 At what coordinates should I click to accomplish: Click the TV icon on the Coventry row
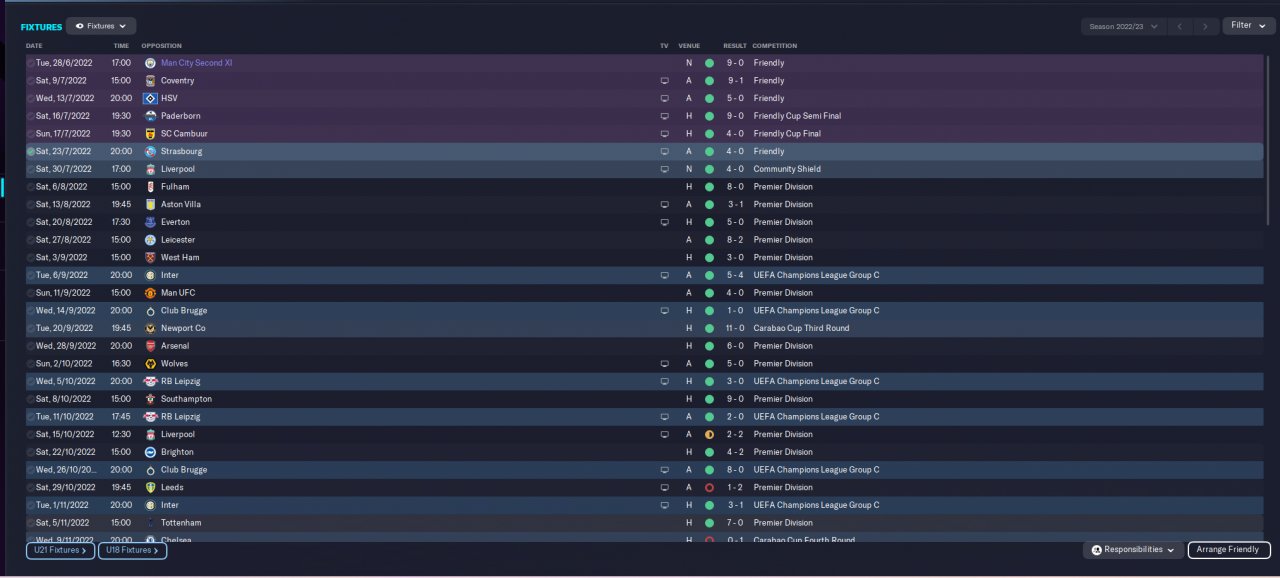(664, 81)
